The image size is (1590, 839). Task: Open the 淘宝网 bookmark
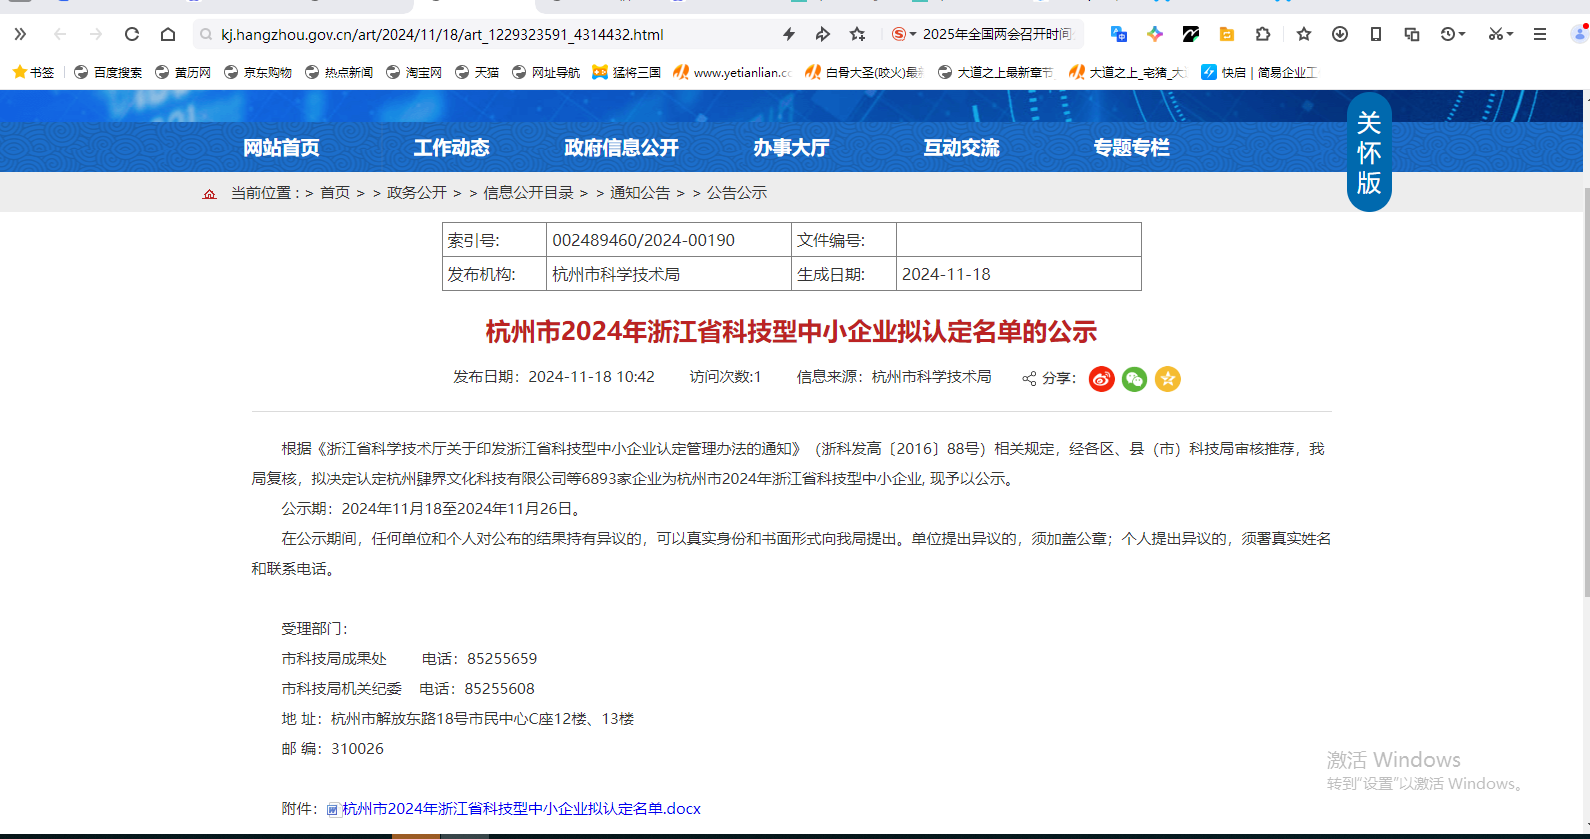coord(414,72)
